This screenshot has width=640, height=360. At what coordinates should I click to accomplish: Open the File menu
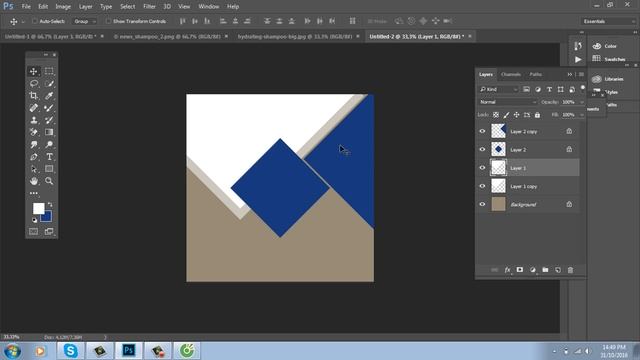click(x=26, y=7)
